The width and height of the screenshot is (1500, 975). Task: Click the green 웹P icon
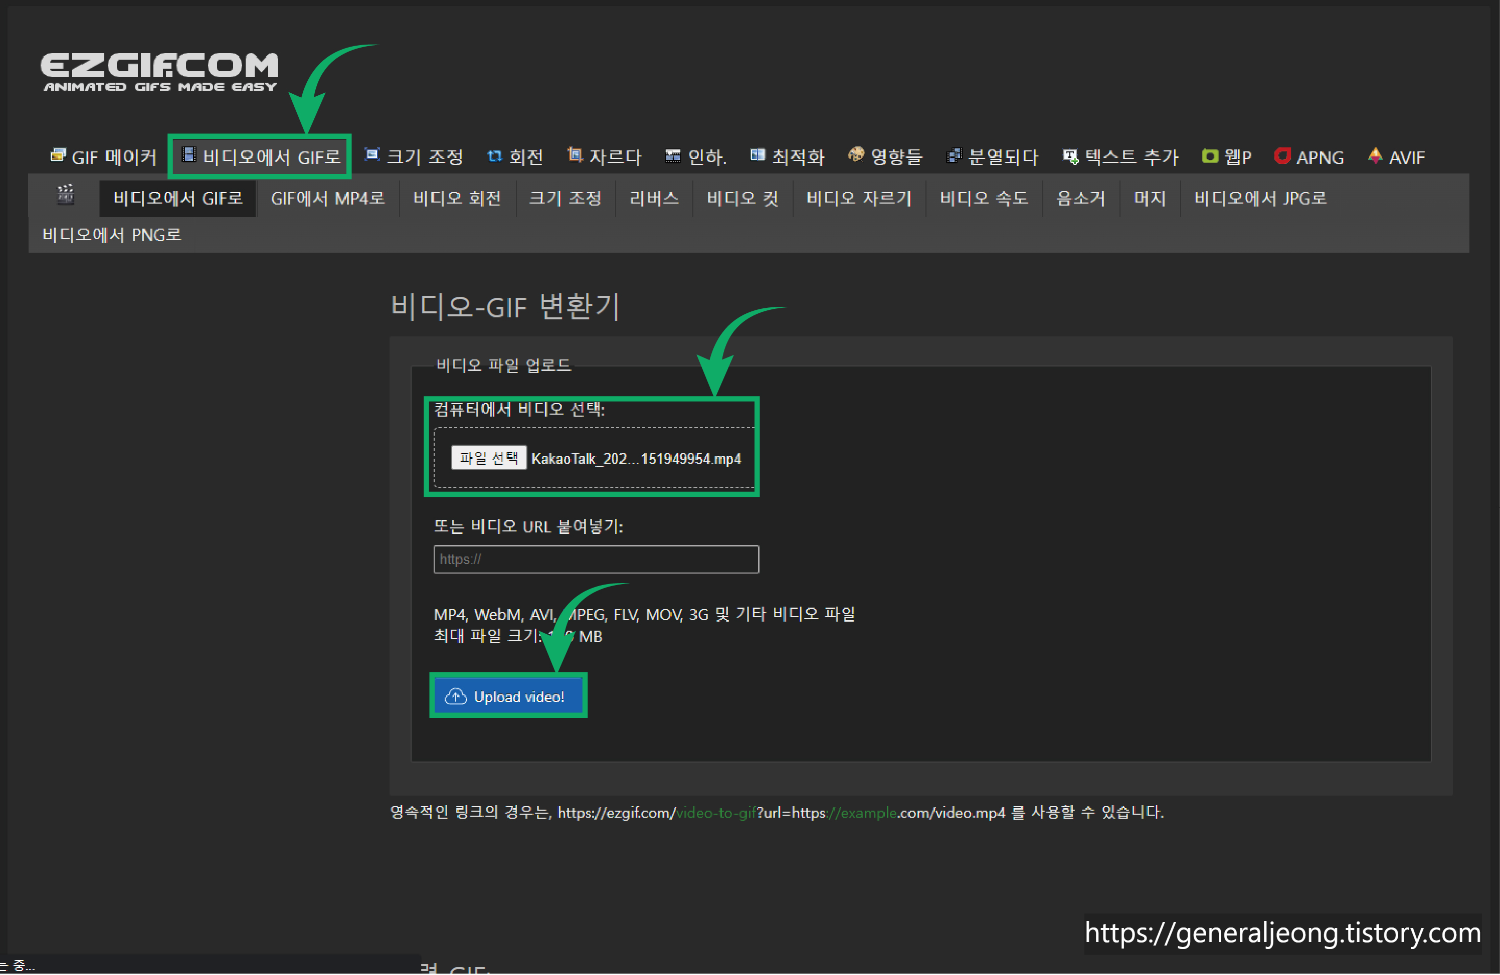click(1210, 156)
